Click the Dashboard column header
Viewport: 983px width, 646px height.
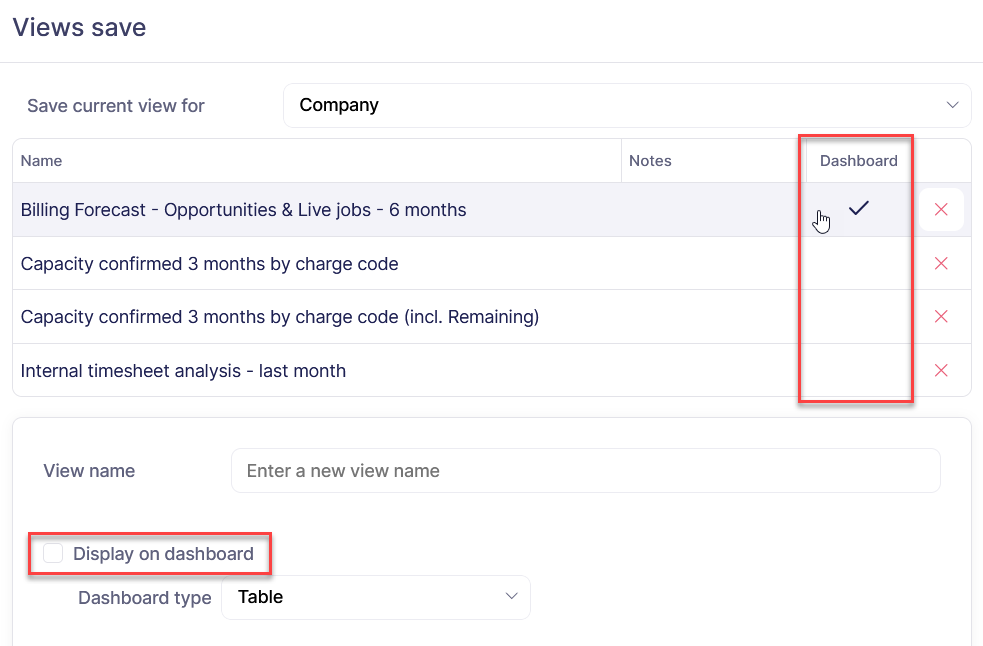coord(858,161)
